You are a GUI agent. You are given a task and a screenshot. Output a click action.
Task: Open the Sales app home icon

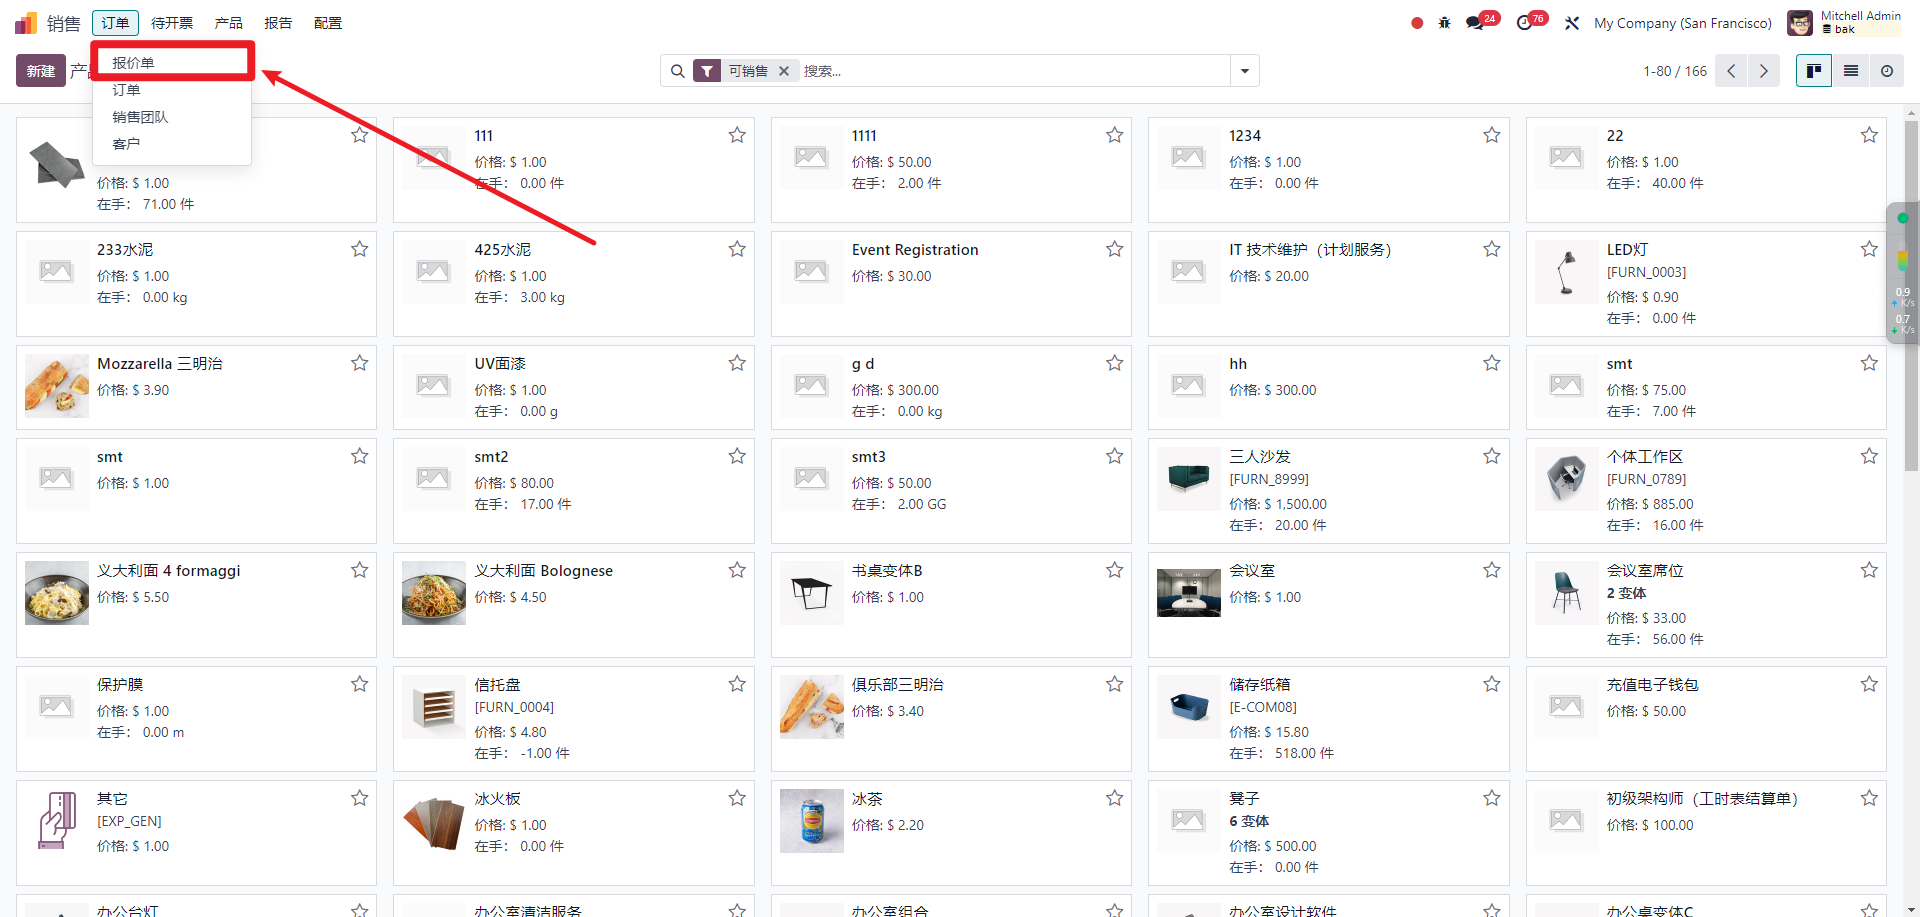(26, 23)
